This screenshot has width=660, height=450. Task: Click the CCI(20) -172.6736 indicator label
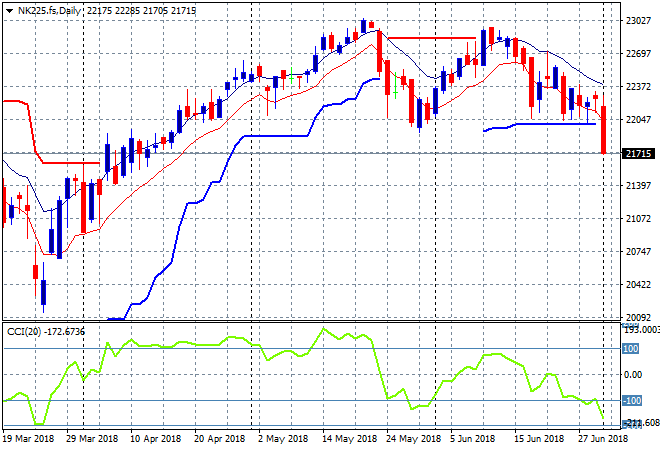[x=46, y=332]
